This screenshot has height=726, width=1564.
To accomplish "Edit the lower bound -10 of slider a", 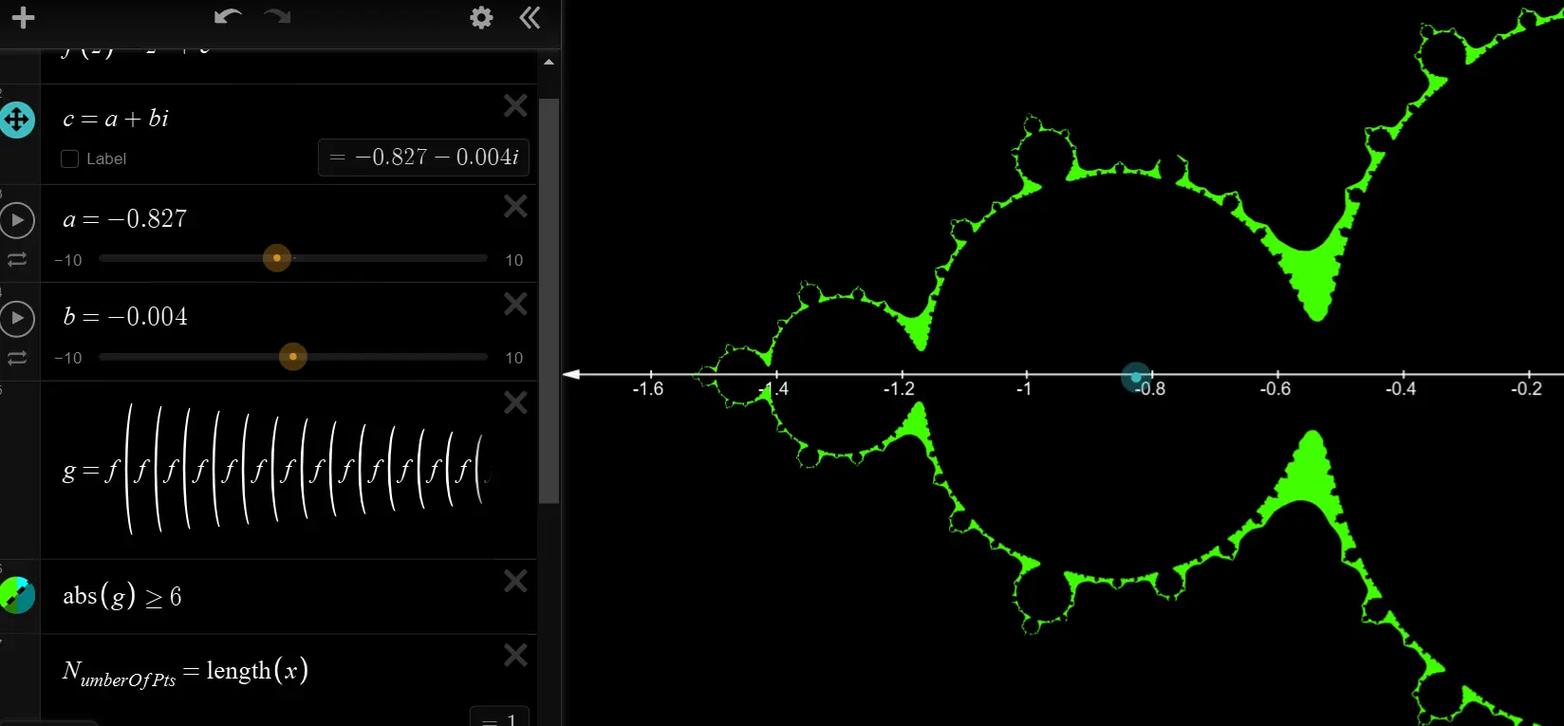I will [68, 260].
